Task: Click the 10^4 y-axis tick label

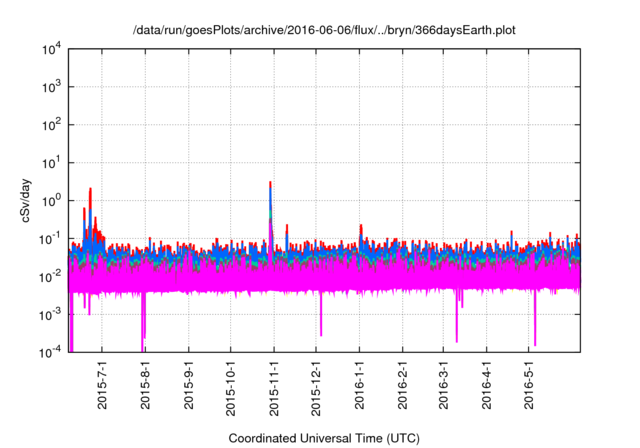Action: tap(52, 49)
